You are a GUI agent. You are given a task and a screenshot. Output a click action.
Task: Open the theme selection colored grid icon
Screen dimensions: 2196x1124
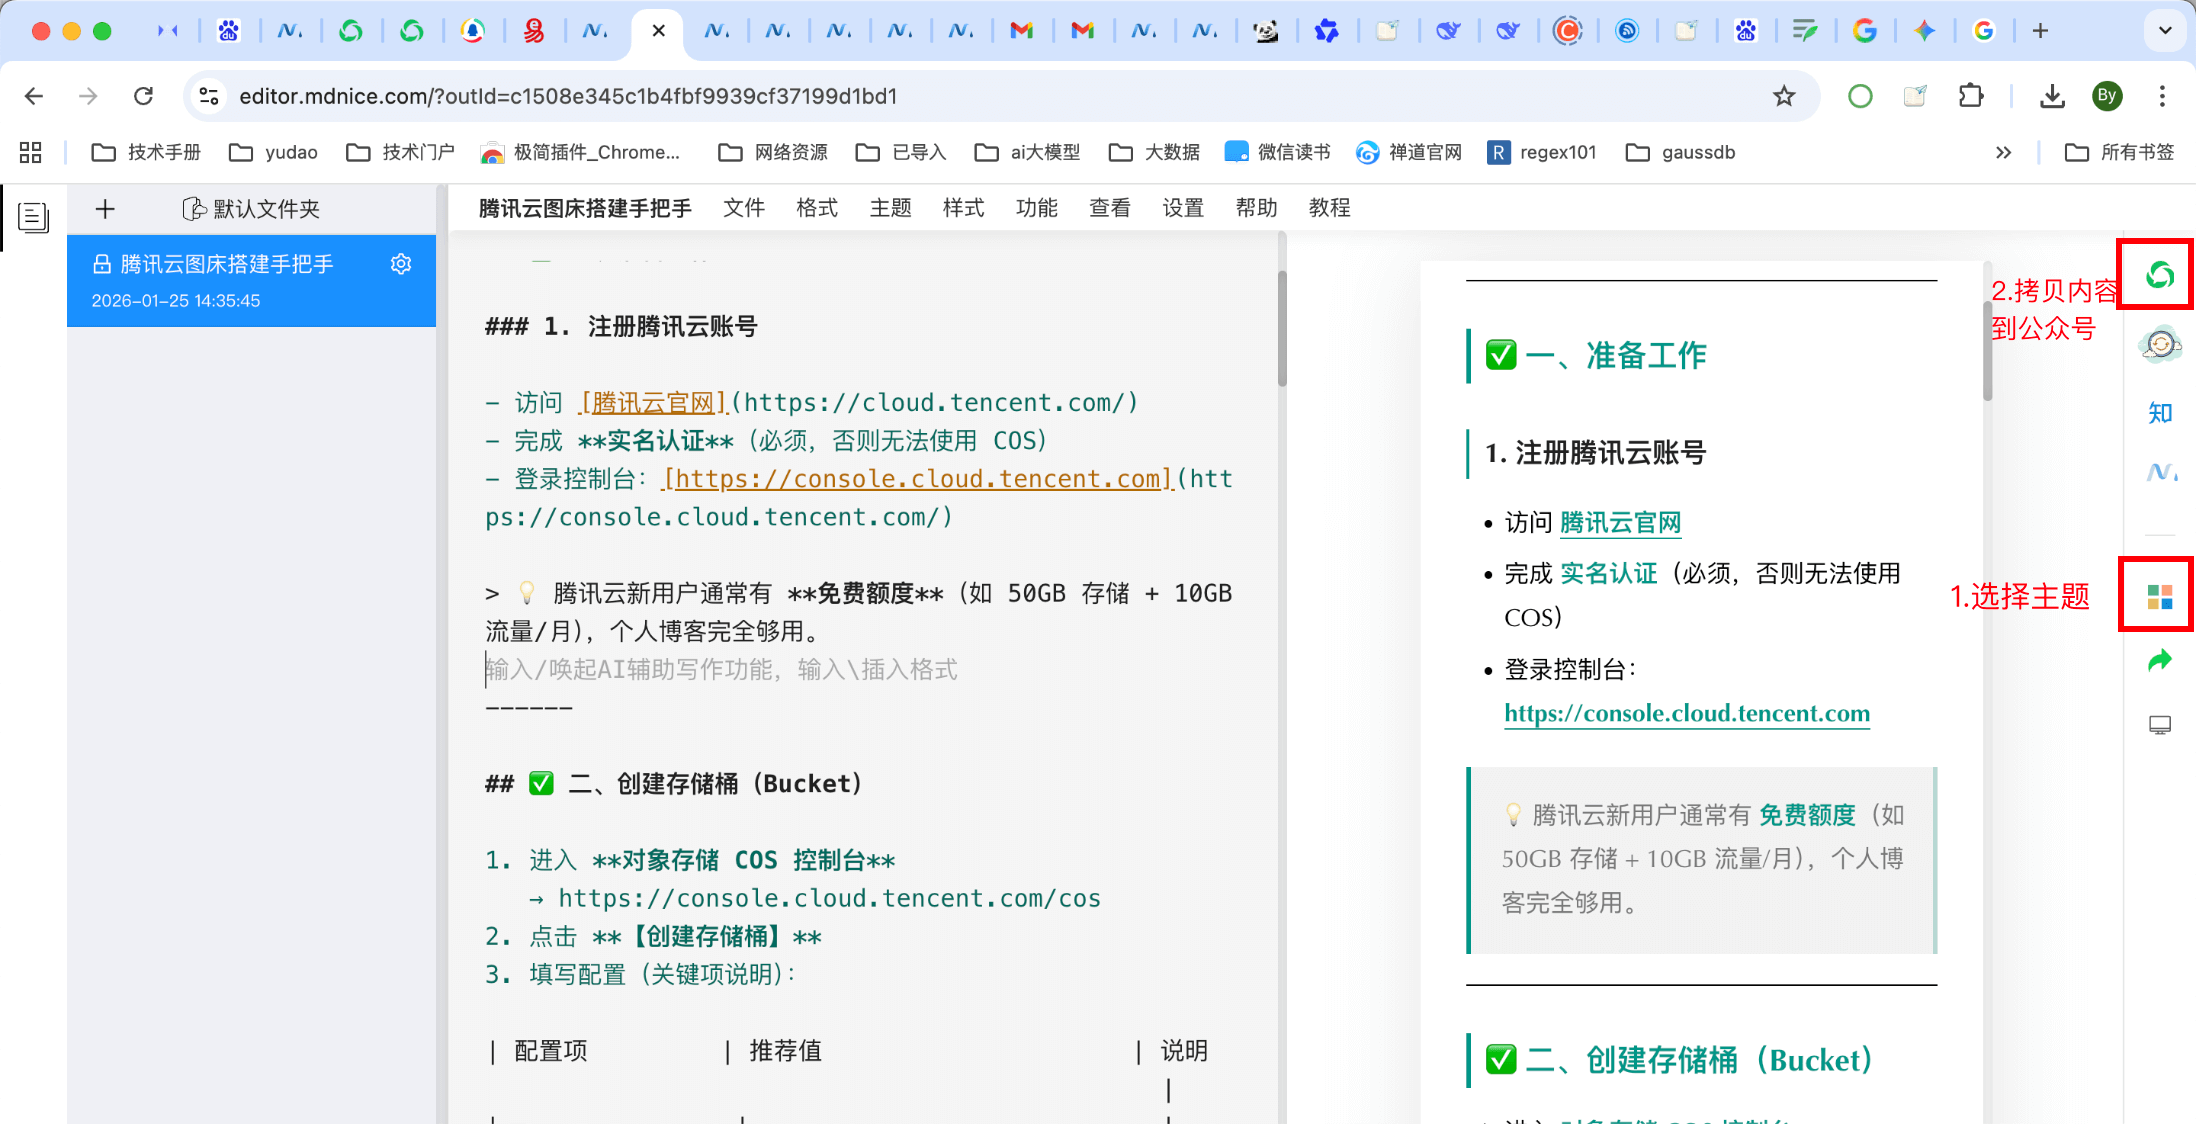2159,597
